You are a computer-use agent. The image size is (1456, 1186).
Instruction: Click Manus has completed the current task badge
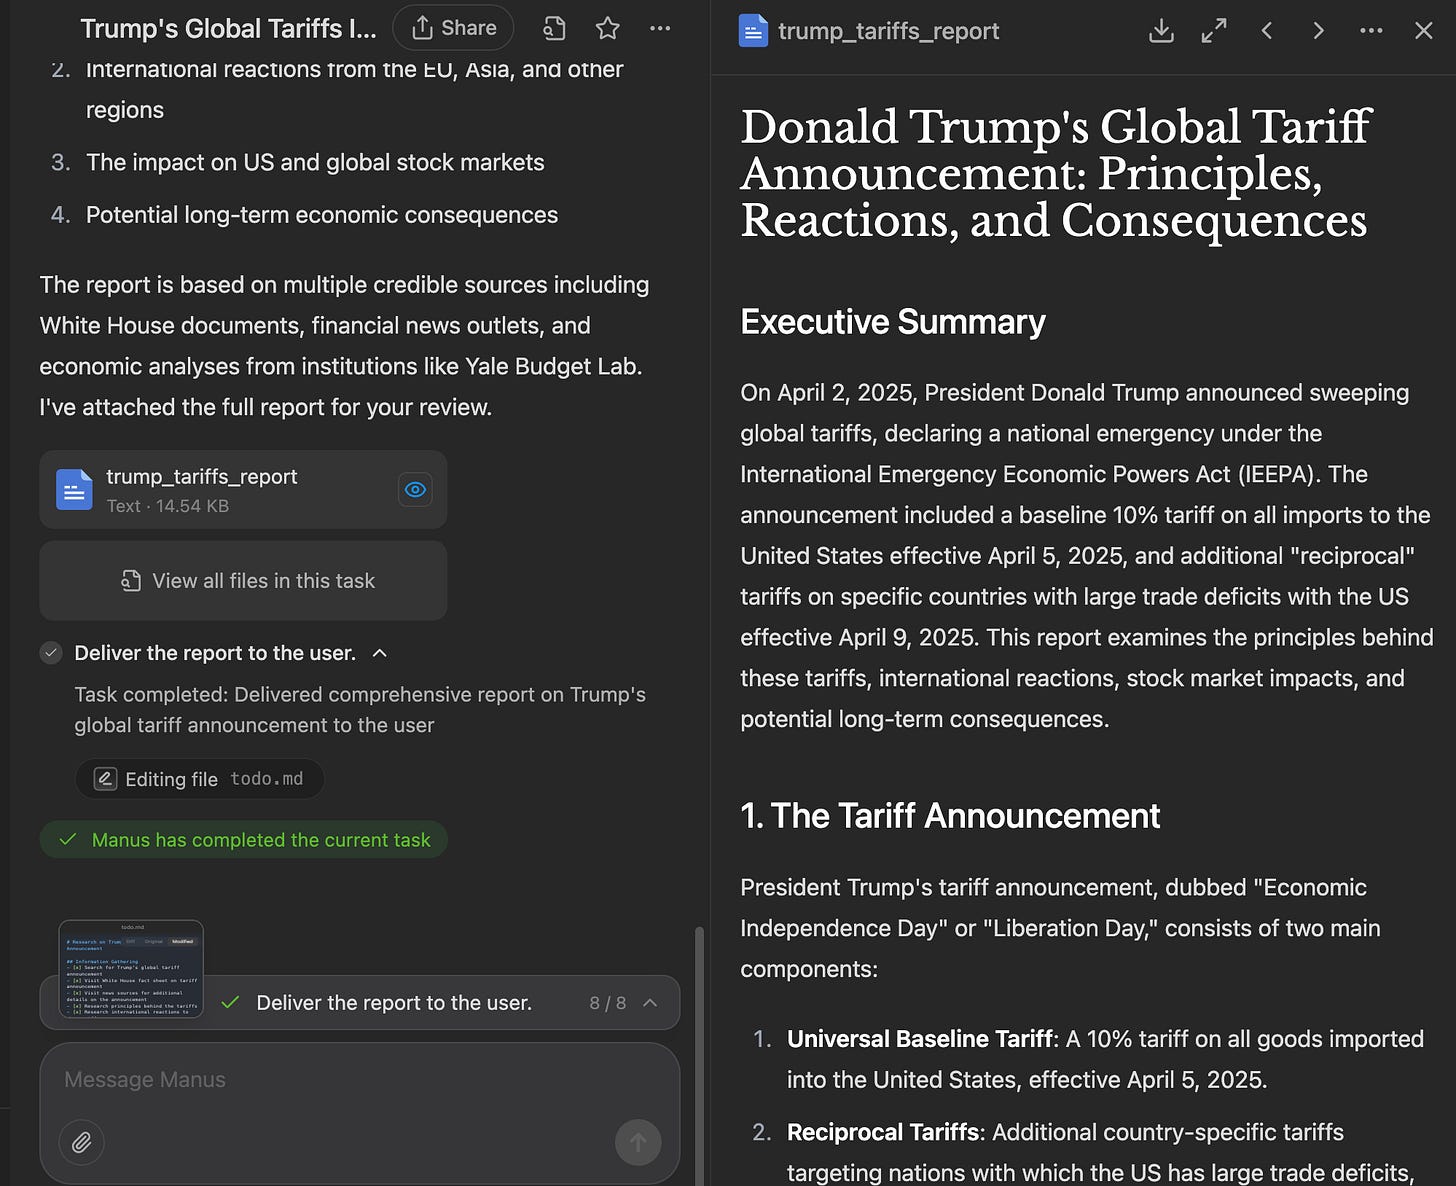(x=243, y=840)
